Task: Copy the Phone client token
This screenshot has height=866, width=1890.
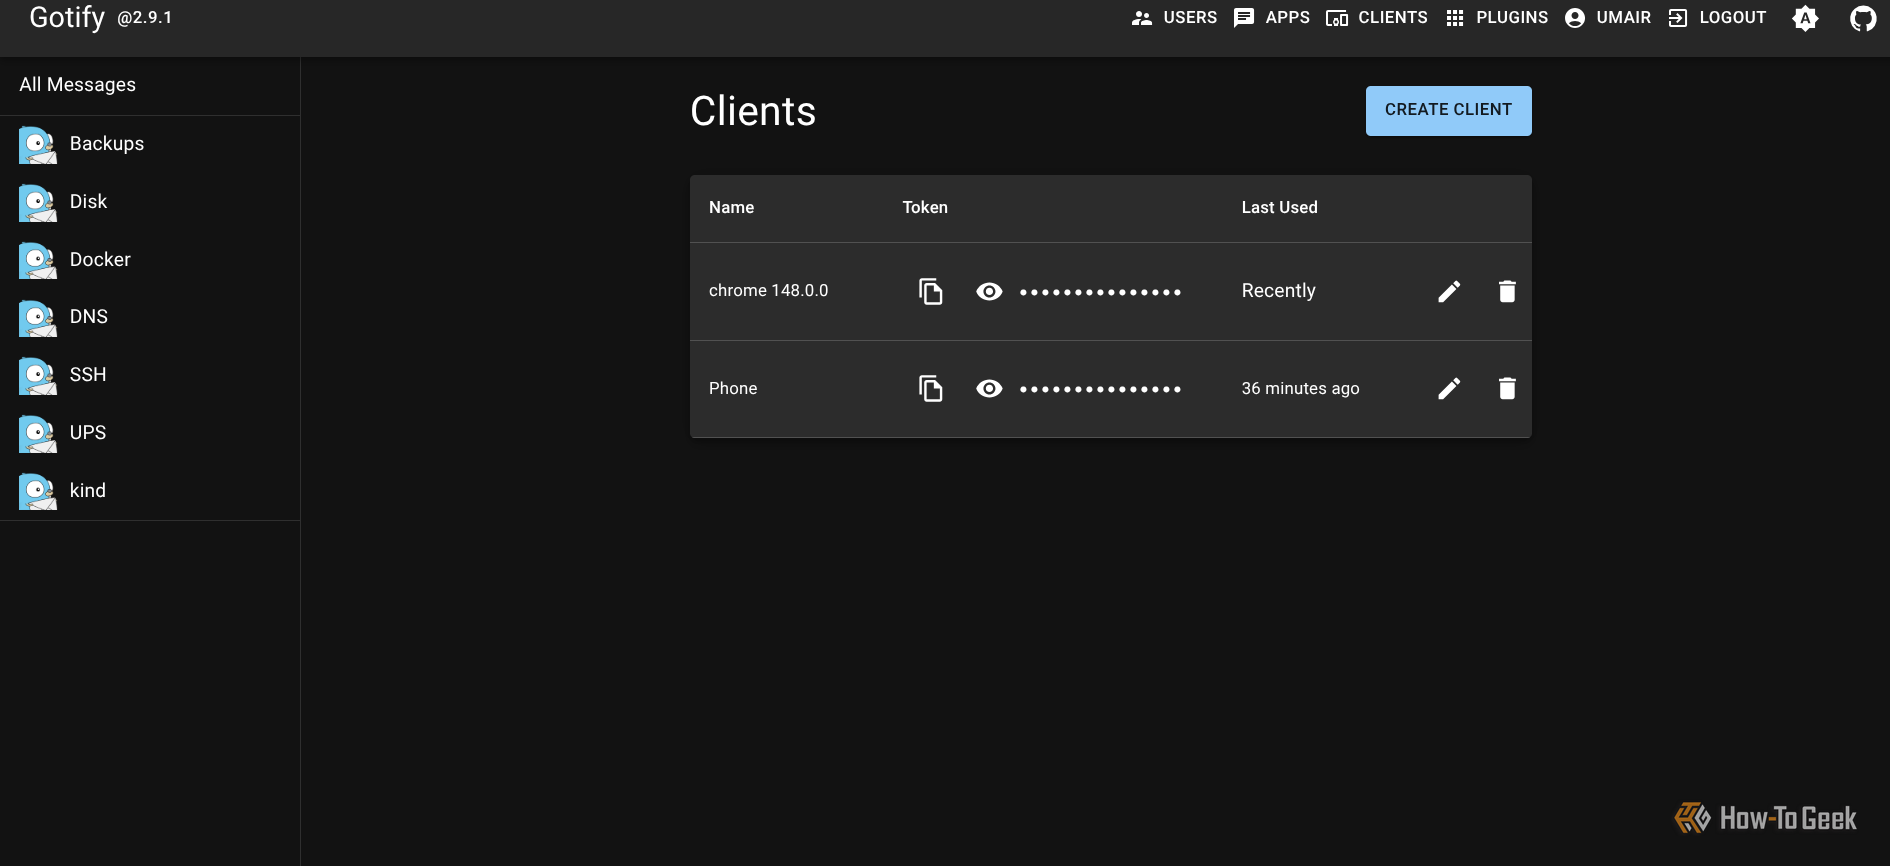Action: tap(931, 388)
